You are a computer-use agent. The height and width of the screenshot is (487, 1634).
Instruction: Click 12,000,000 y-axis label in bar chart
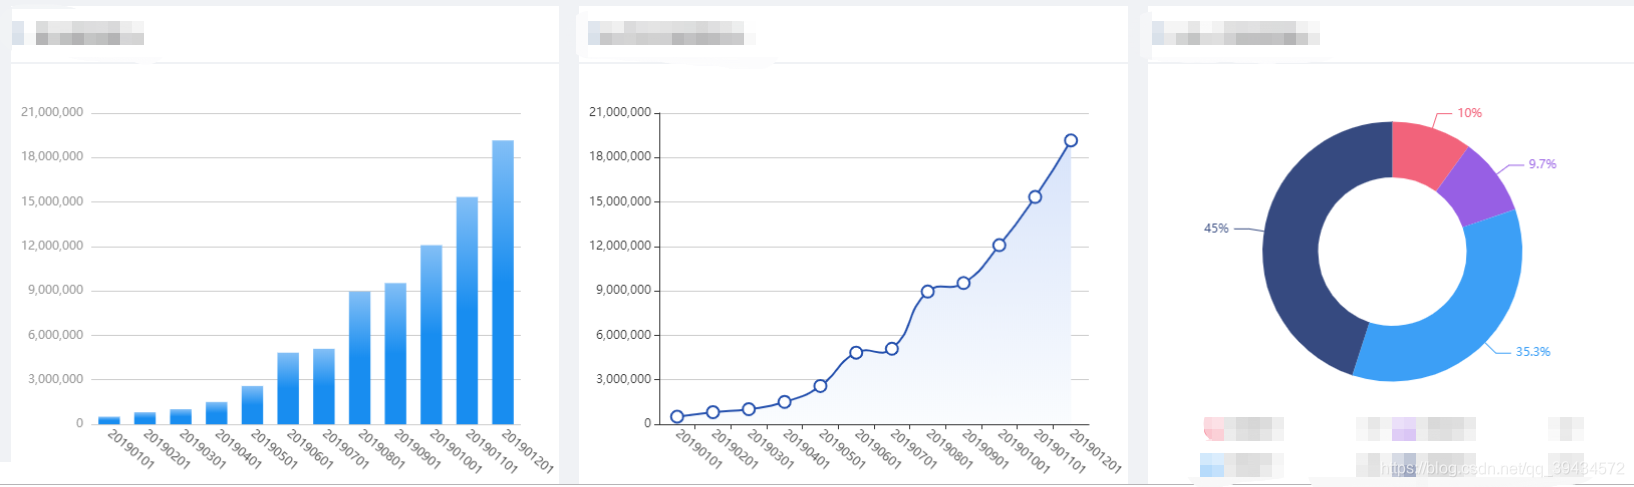[x=52, y=246]
